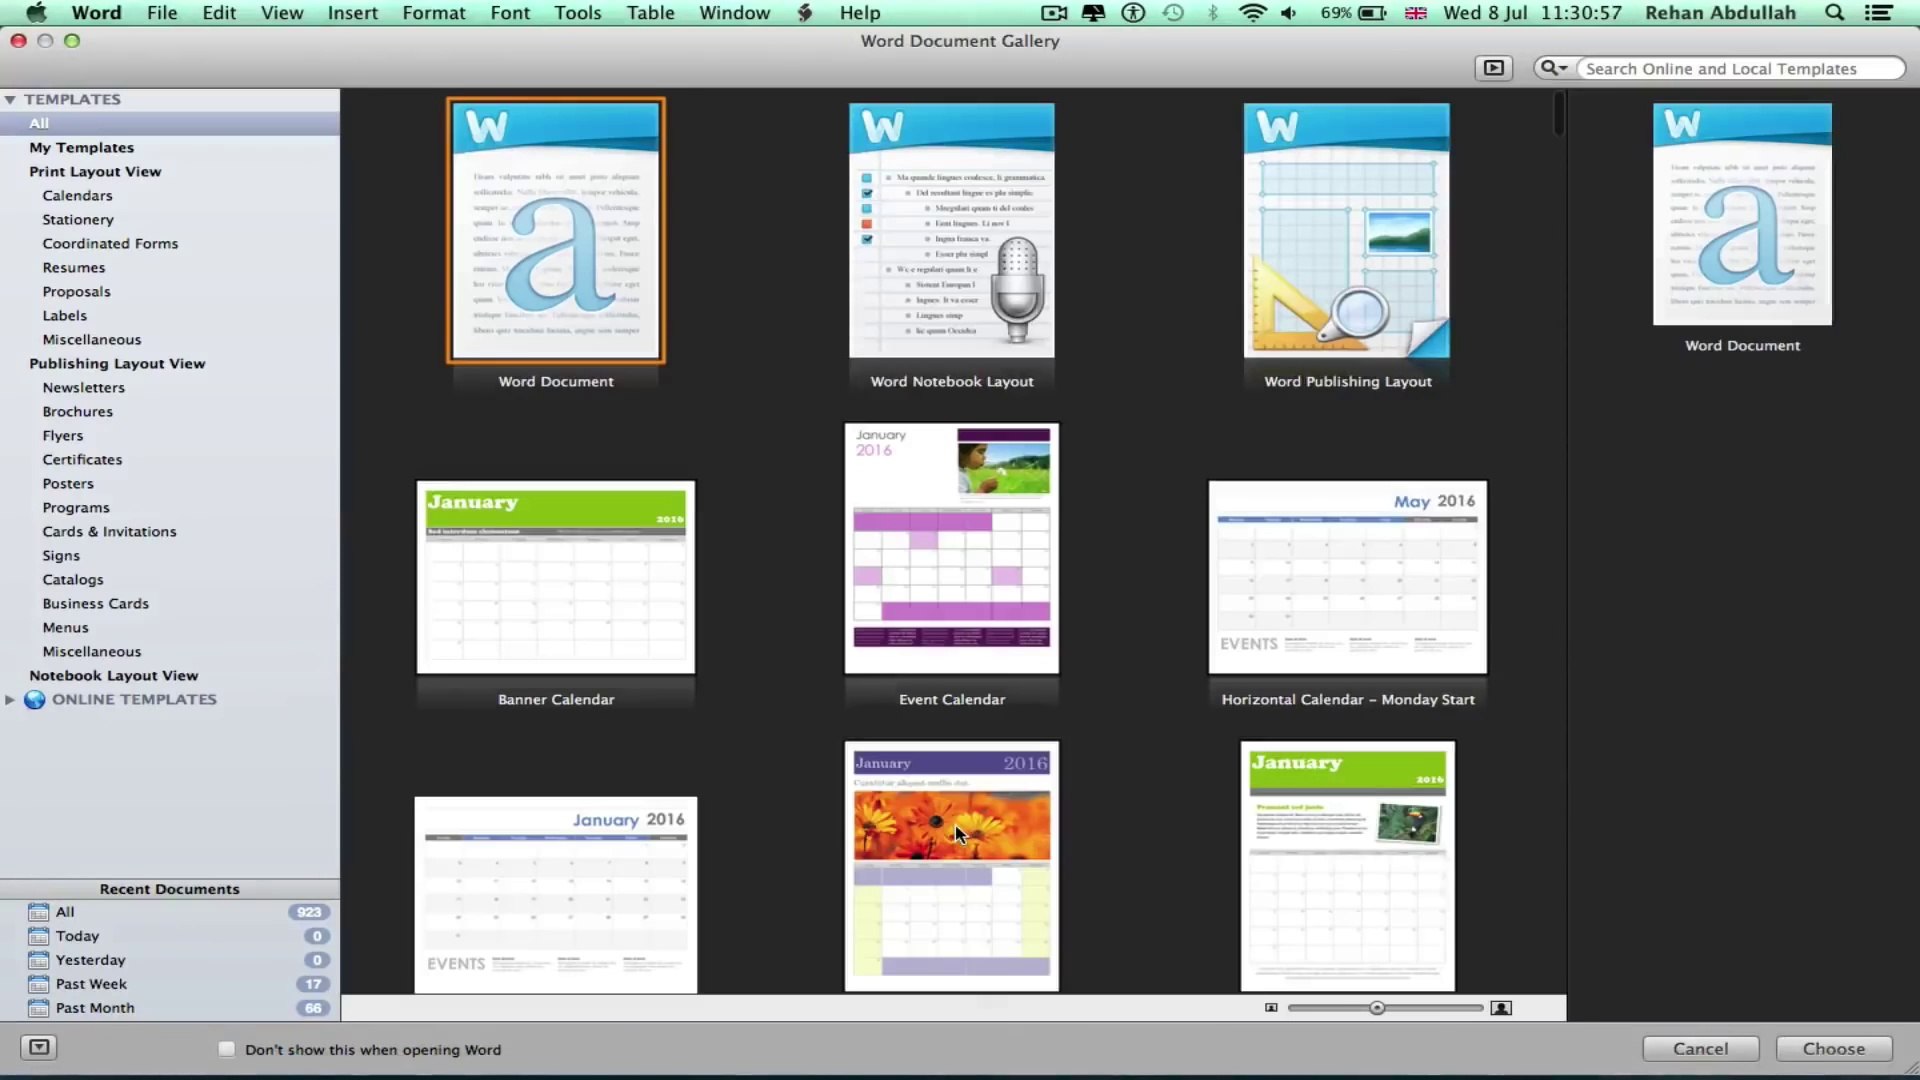Select the Word Notebook Layout template
The width and height of the screenshot is (1920, 1080).
click(x=951, y=232)
